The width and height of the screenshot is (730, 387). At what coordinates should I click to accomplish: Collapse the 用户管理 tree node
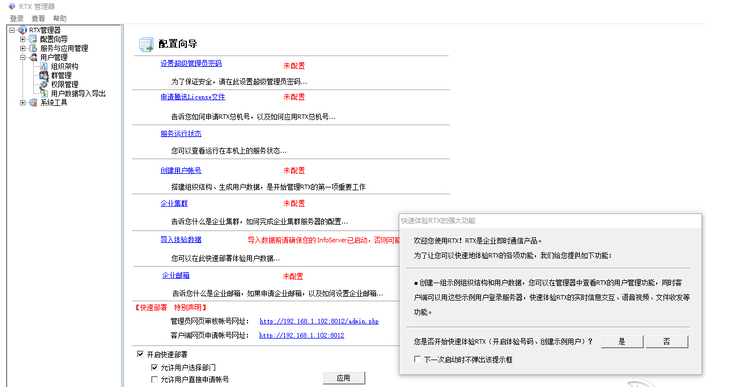pos(23,57)
